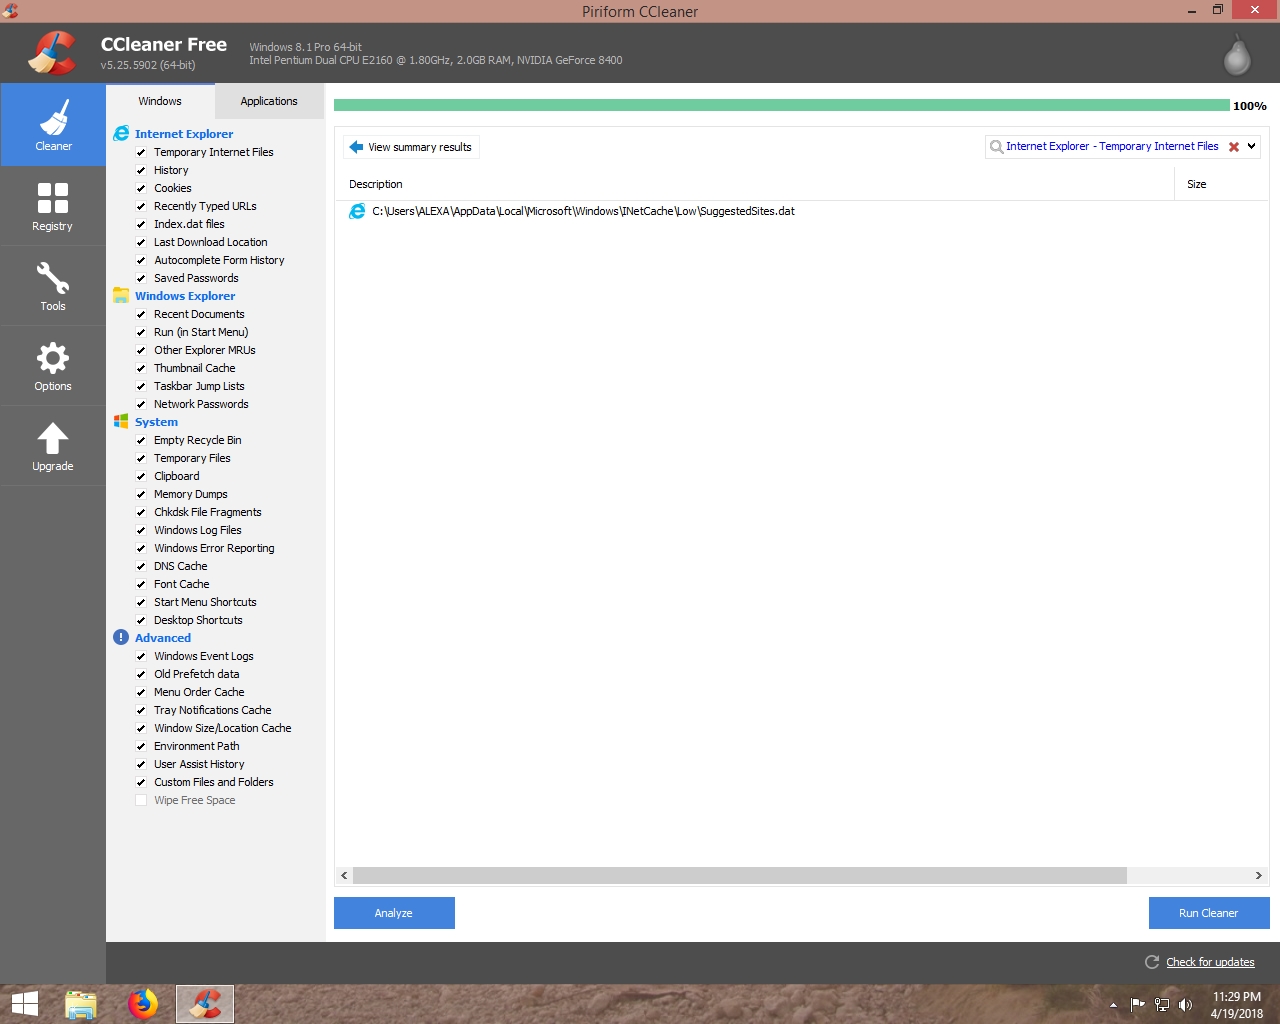Show hidden tray icons arrow
Screen dimensions: 1280x1024
click(1113, 1005)
